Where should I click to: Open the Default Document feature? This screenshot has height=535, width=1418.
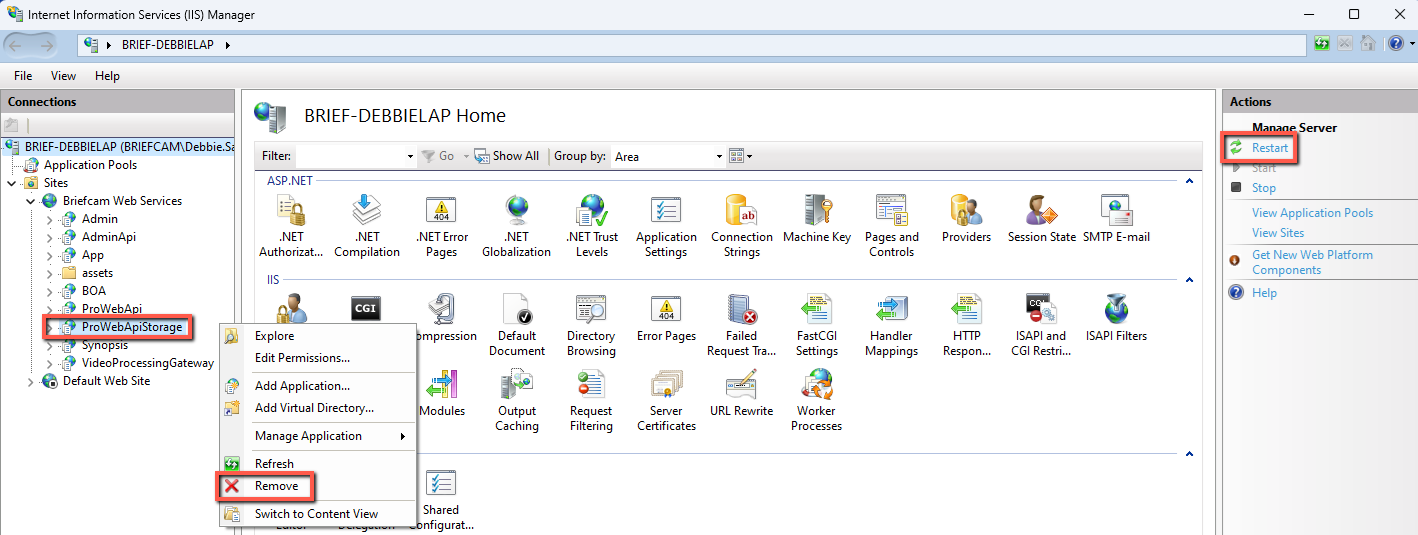[516, 325]
